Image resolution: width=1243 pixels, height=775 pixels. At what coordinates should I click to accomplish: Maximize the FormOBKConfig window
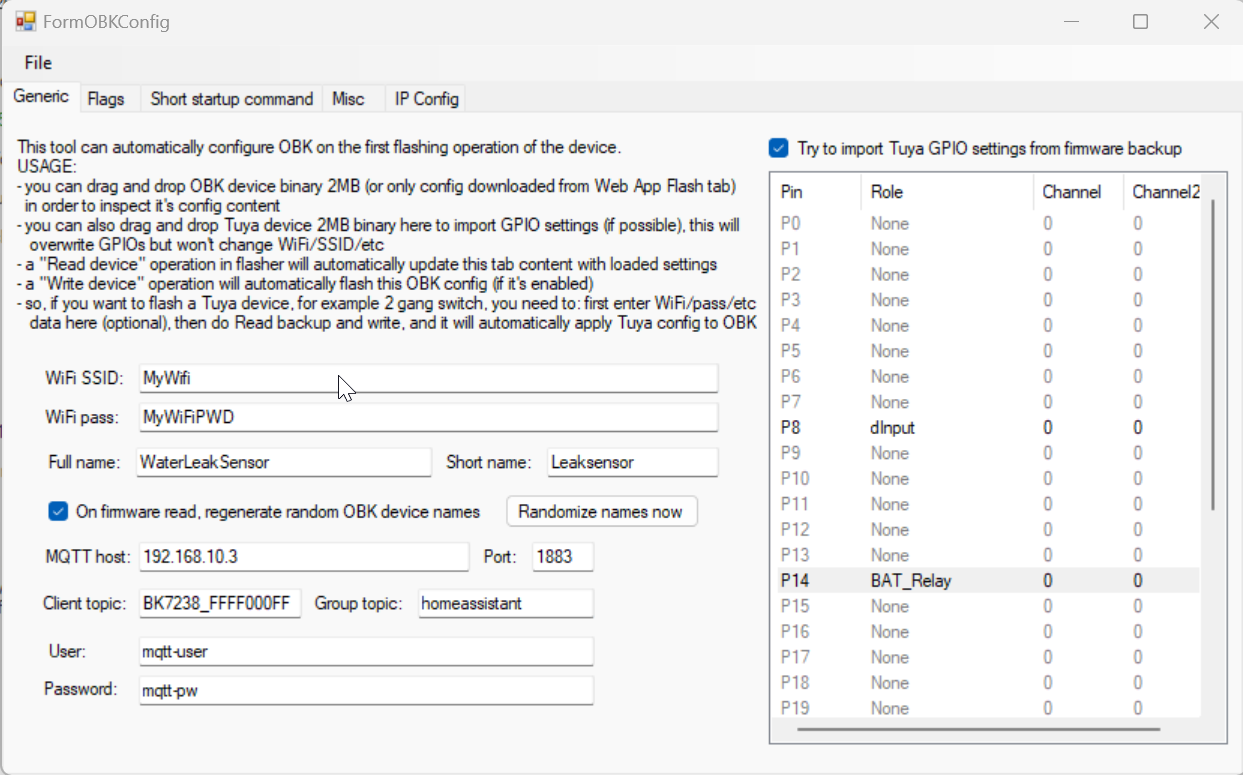(x=1140, y=21)
